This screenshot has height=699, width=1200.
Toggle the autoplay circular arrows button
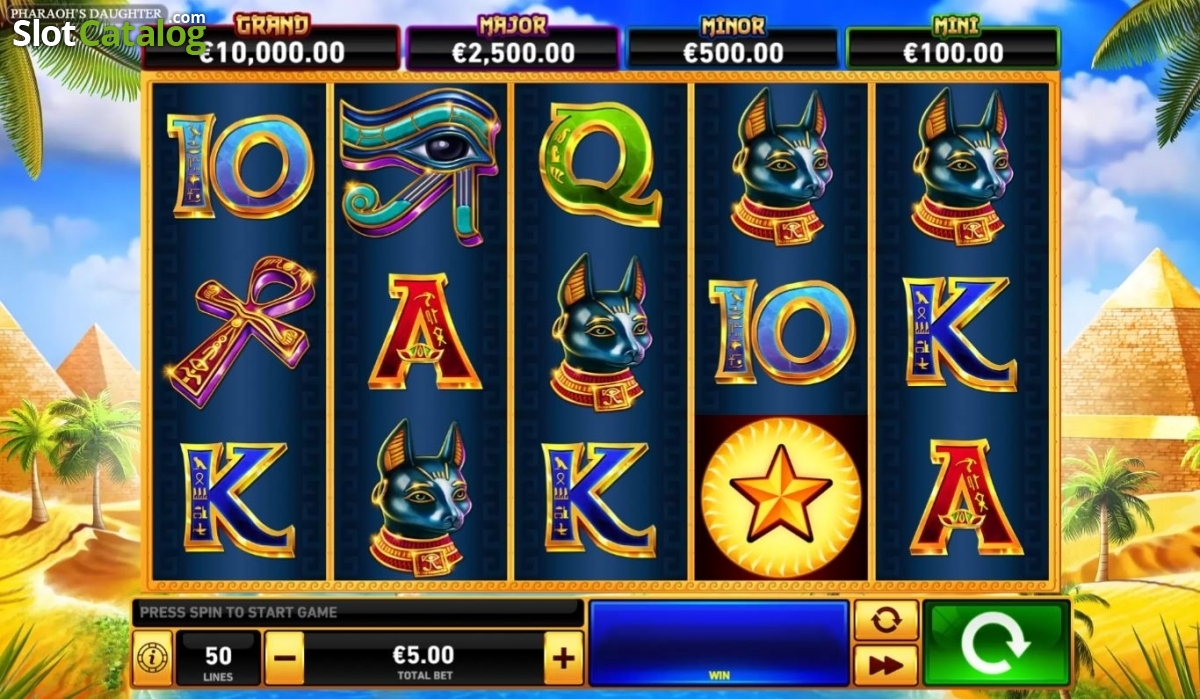pos(886,620)
